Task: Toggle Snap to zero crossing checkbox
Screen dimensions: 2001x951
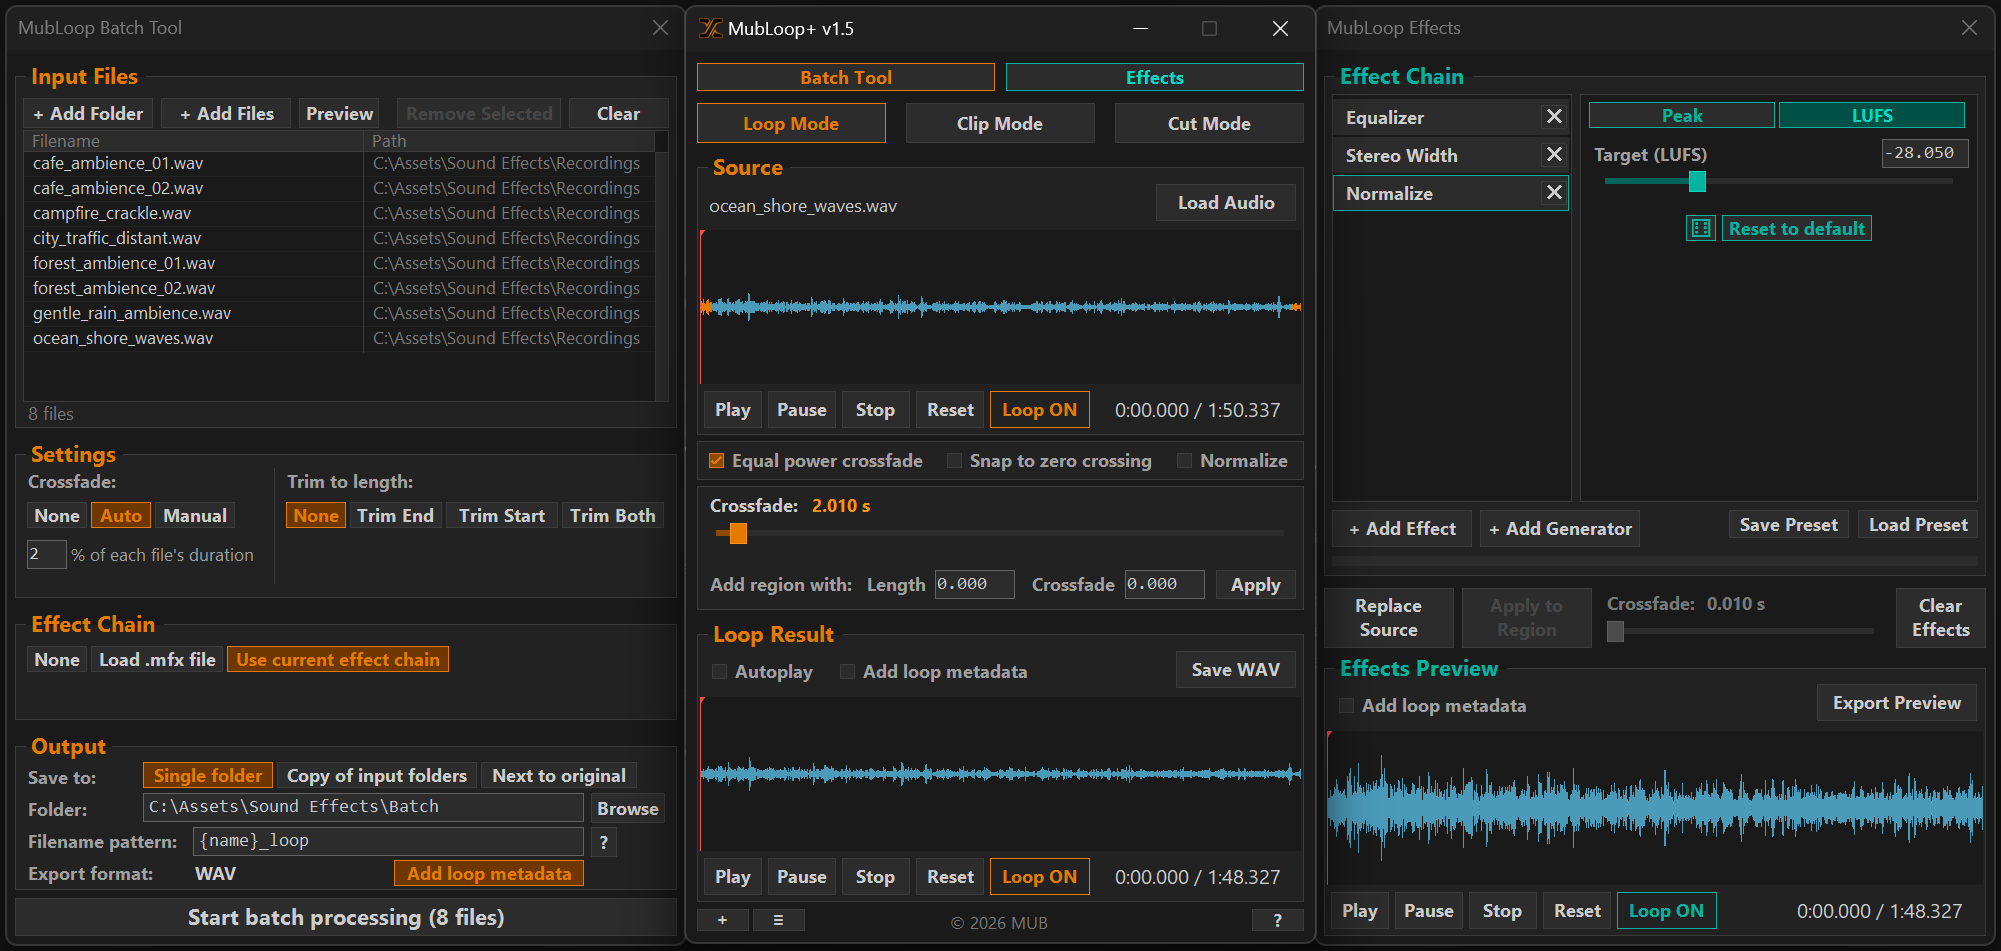Action: [x=954, y=461]
